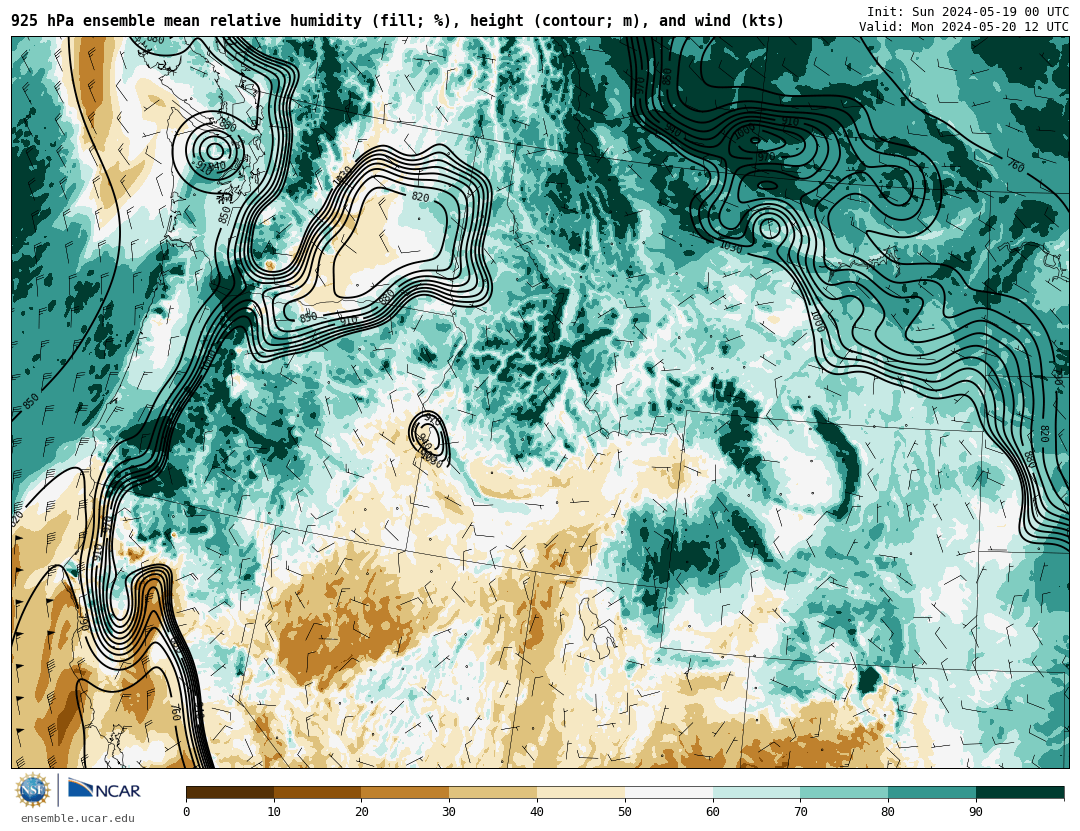Click the 30-40 tan colorbar segment
The width and height of the screenshot is (1080, 831).
493,792
